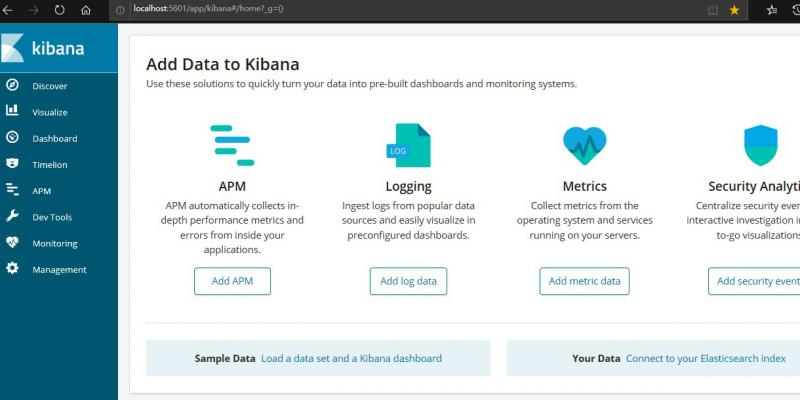Open the Dashboard sidebar icon
Screen dimensions: 800x400
tap(12, 138)
